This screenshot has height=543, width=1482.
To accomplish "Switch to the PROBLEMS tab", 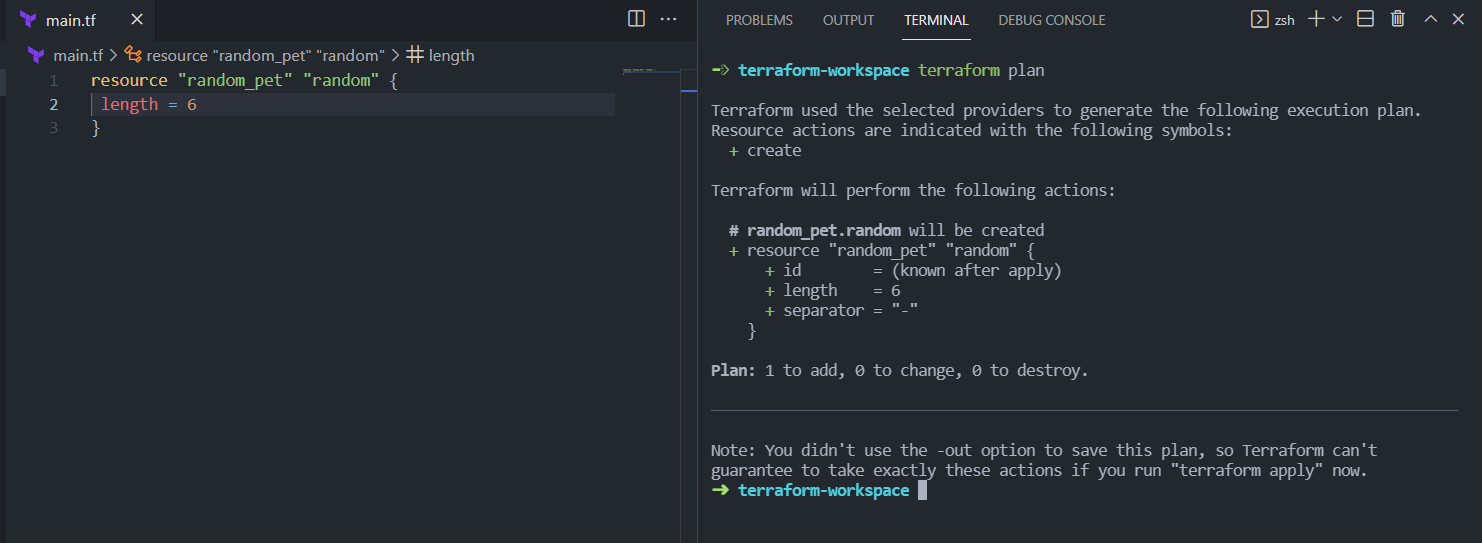I will 759,20.
